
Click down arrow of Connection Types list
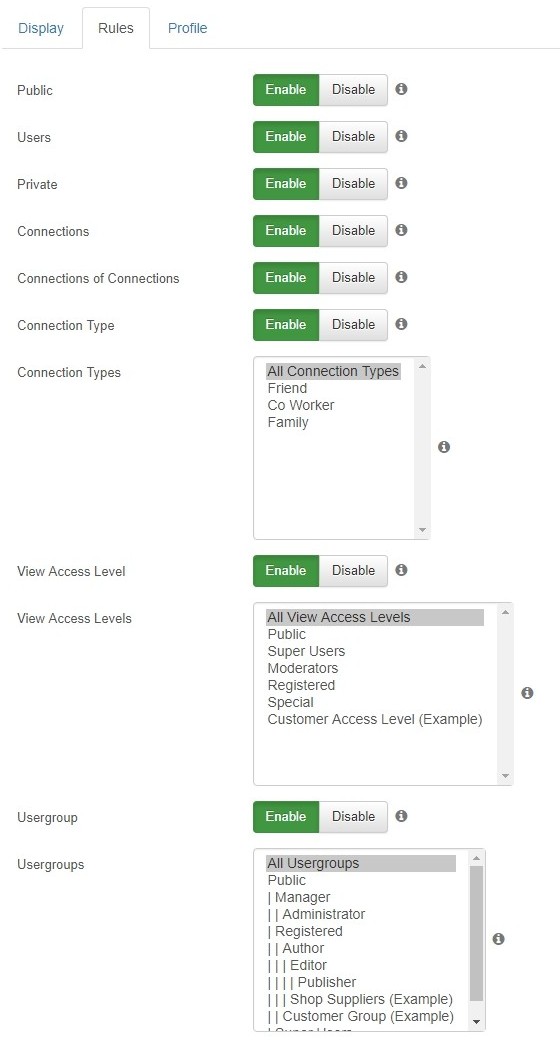point(422,530)
